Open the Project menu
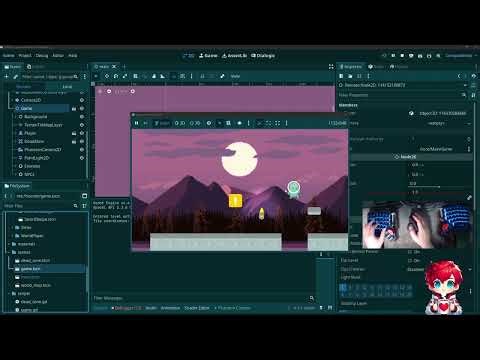 click(25, 56)
